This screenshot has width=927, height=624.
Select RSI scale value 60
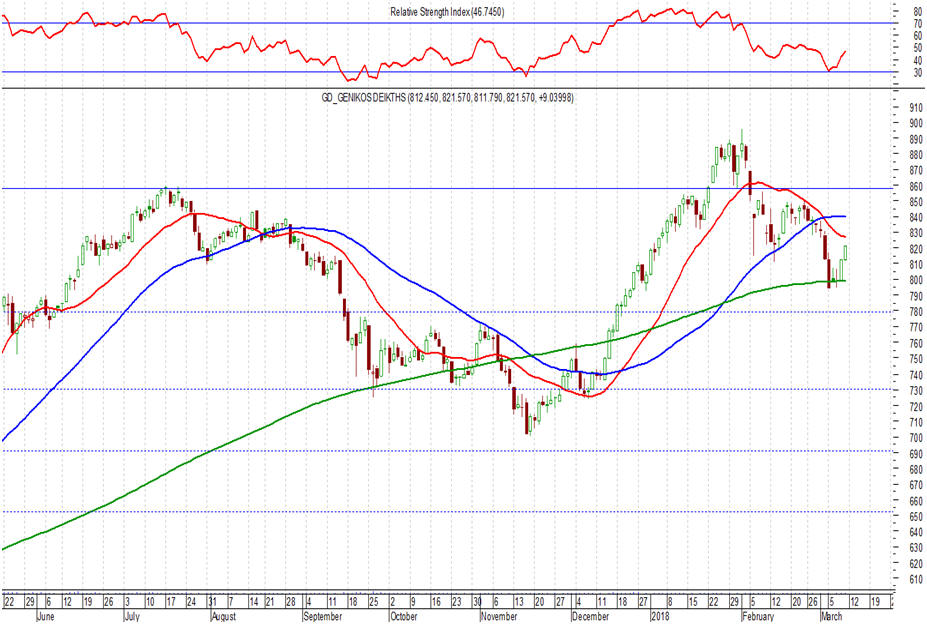[918, 36]
